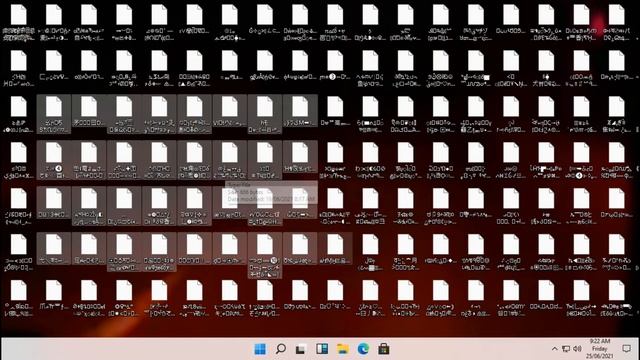The height and width of the screenshot is (360, 640).
Task: Open volume speaker tray icon
Action: tap(577, 349)
